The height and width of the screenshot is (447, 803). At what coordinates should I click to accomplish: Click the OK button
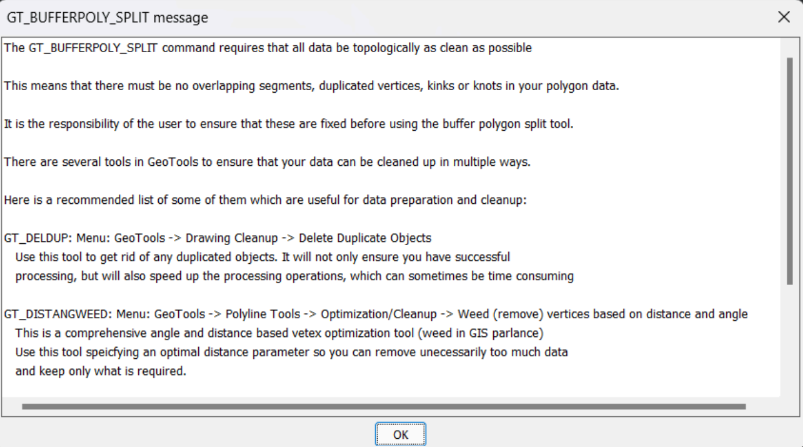tap(400, 434)
